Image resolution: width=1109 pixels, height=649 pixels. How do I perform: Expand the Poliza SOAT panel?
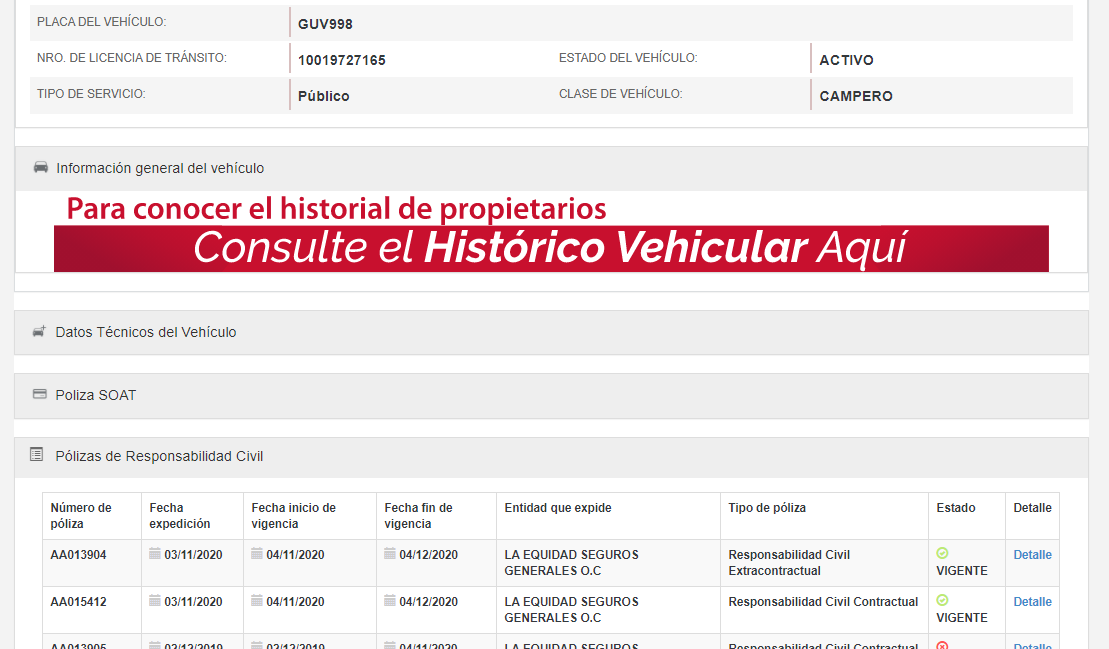[96, 395]
